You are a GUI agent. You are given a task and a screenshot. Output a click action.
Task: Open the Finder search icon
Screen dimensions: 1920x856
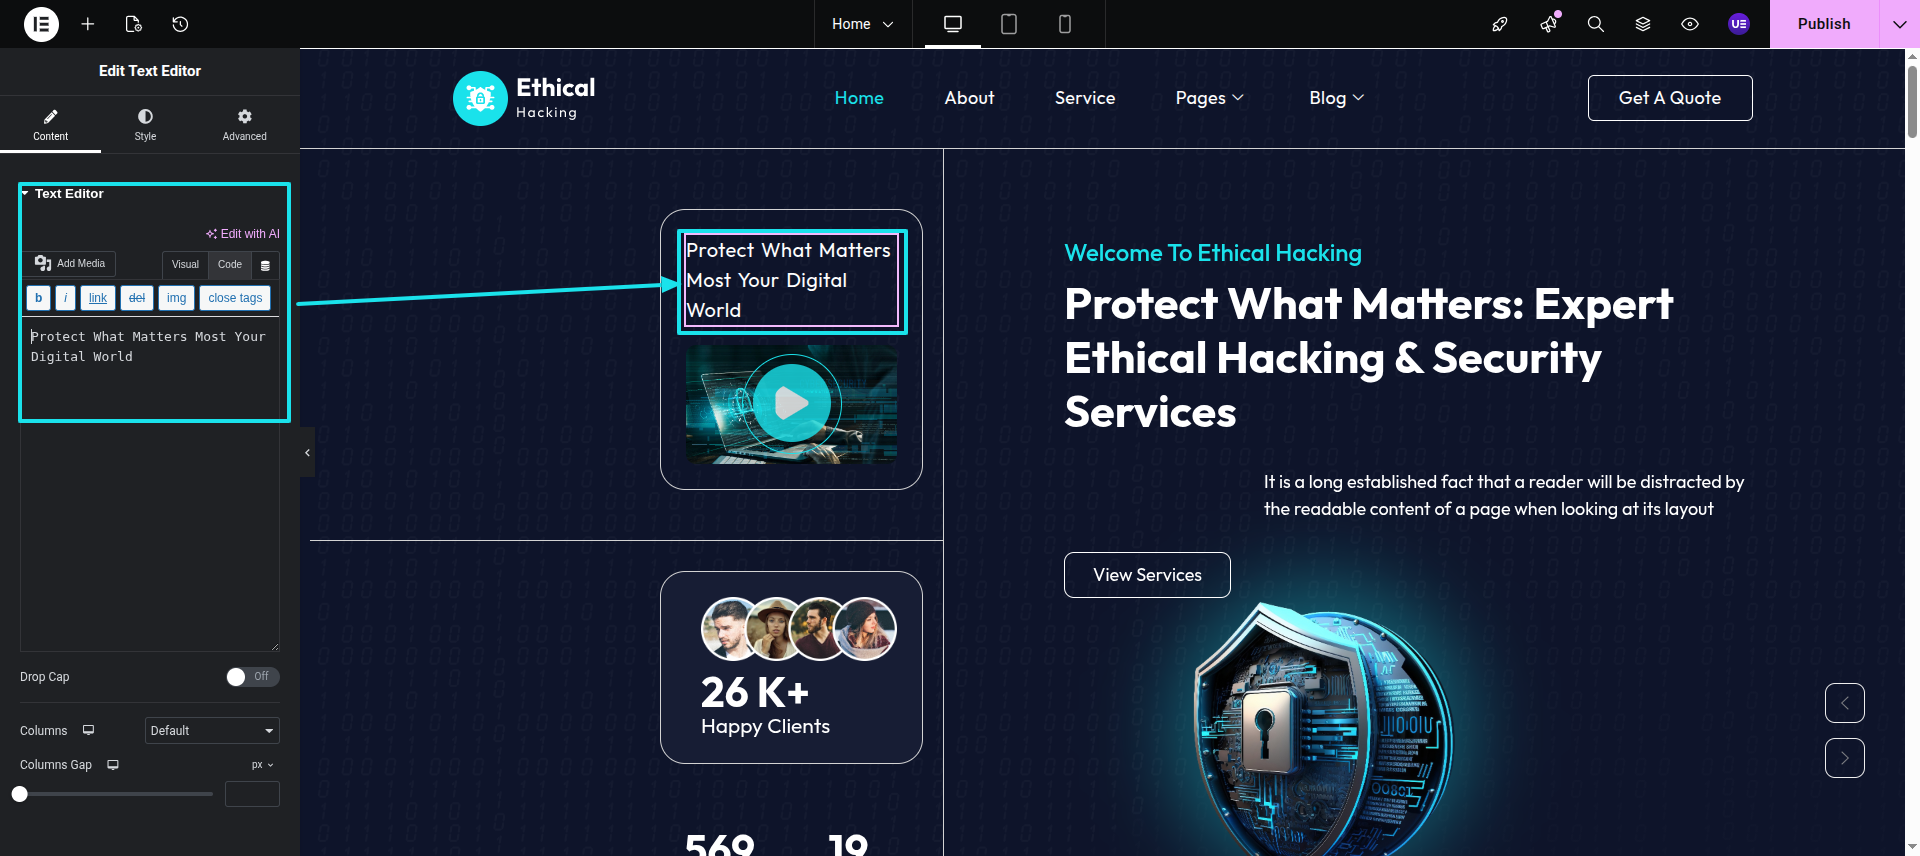[x=1595, y=24]
